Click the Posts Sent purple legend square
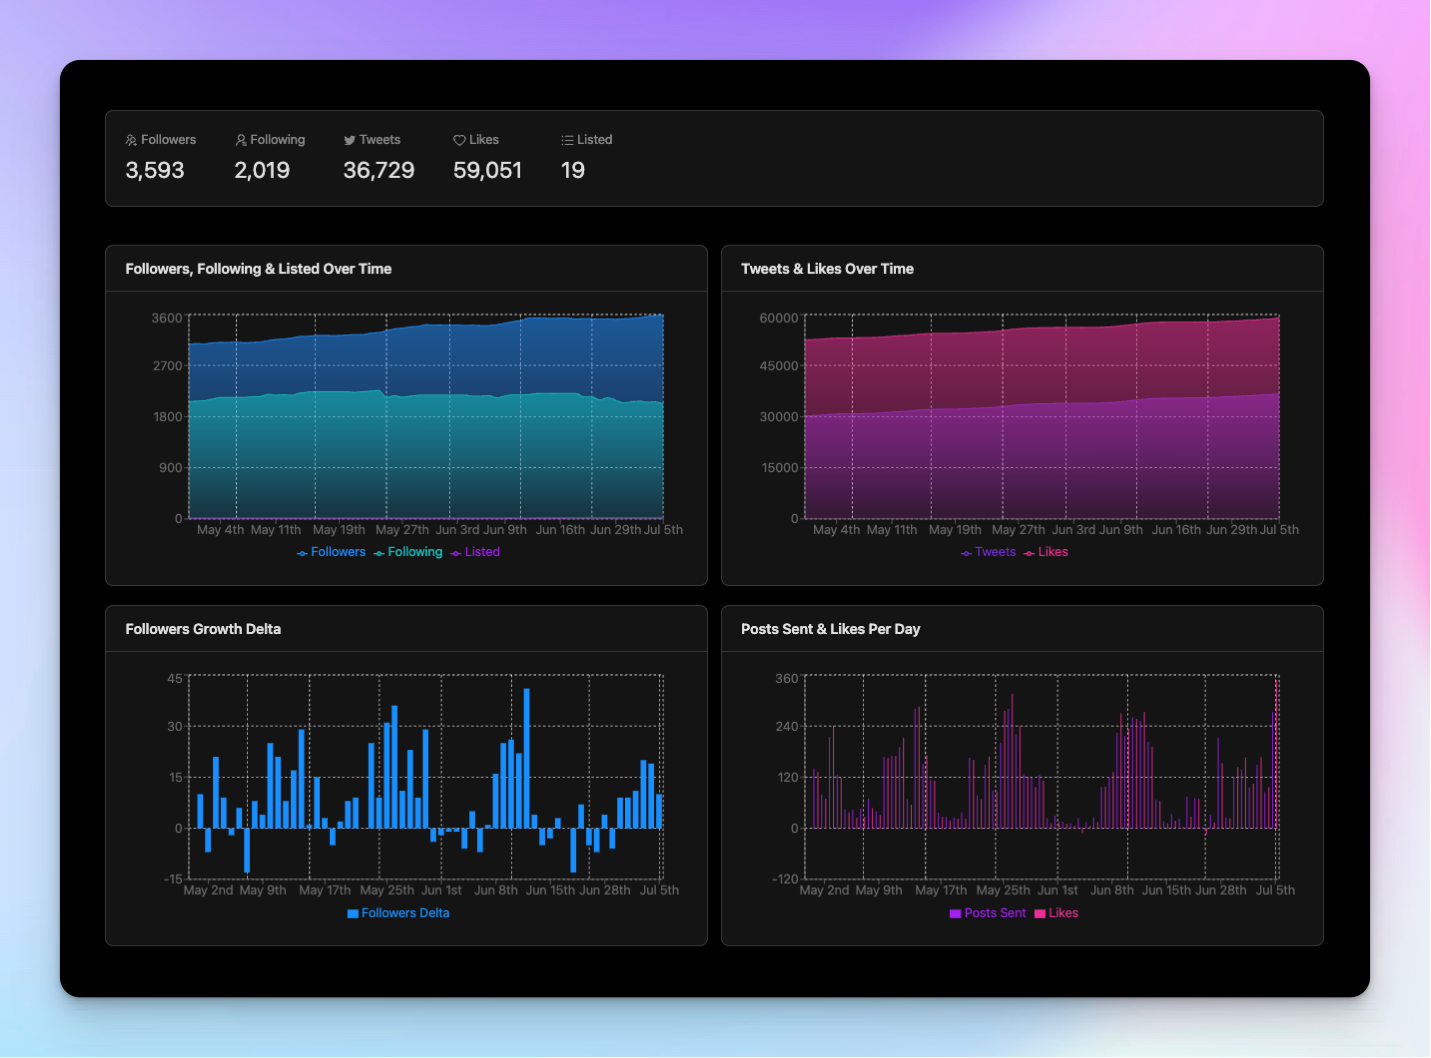Viewport: 1431px width, 1058px height. click(955, 914)
